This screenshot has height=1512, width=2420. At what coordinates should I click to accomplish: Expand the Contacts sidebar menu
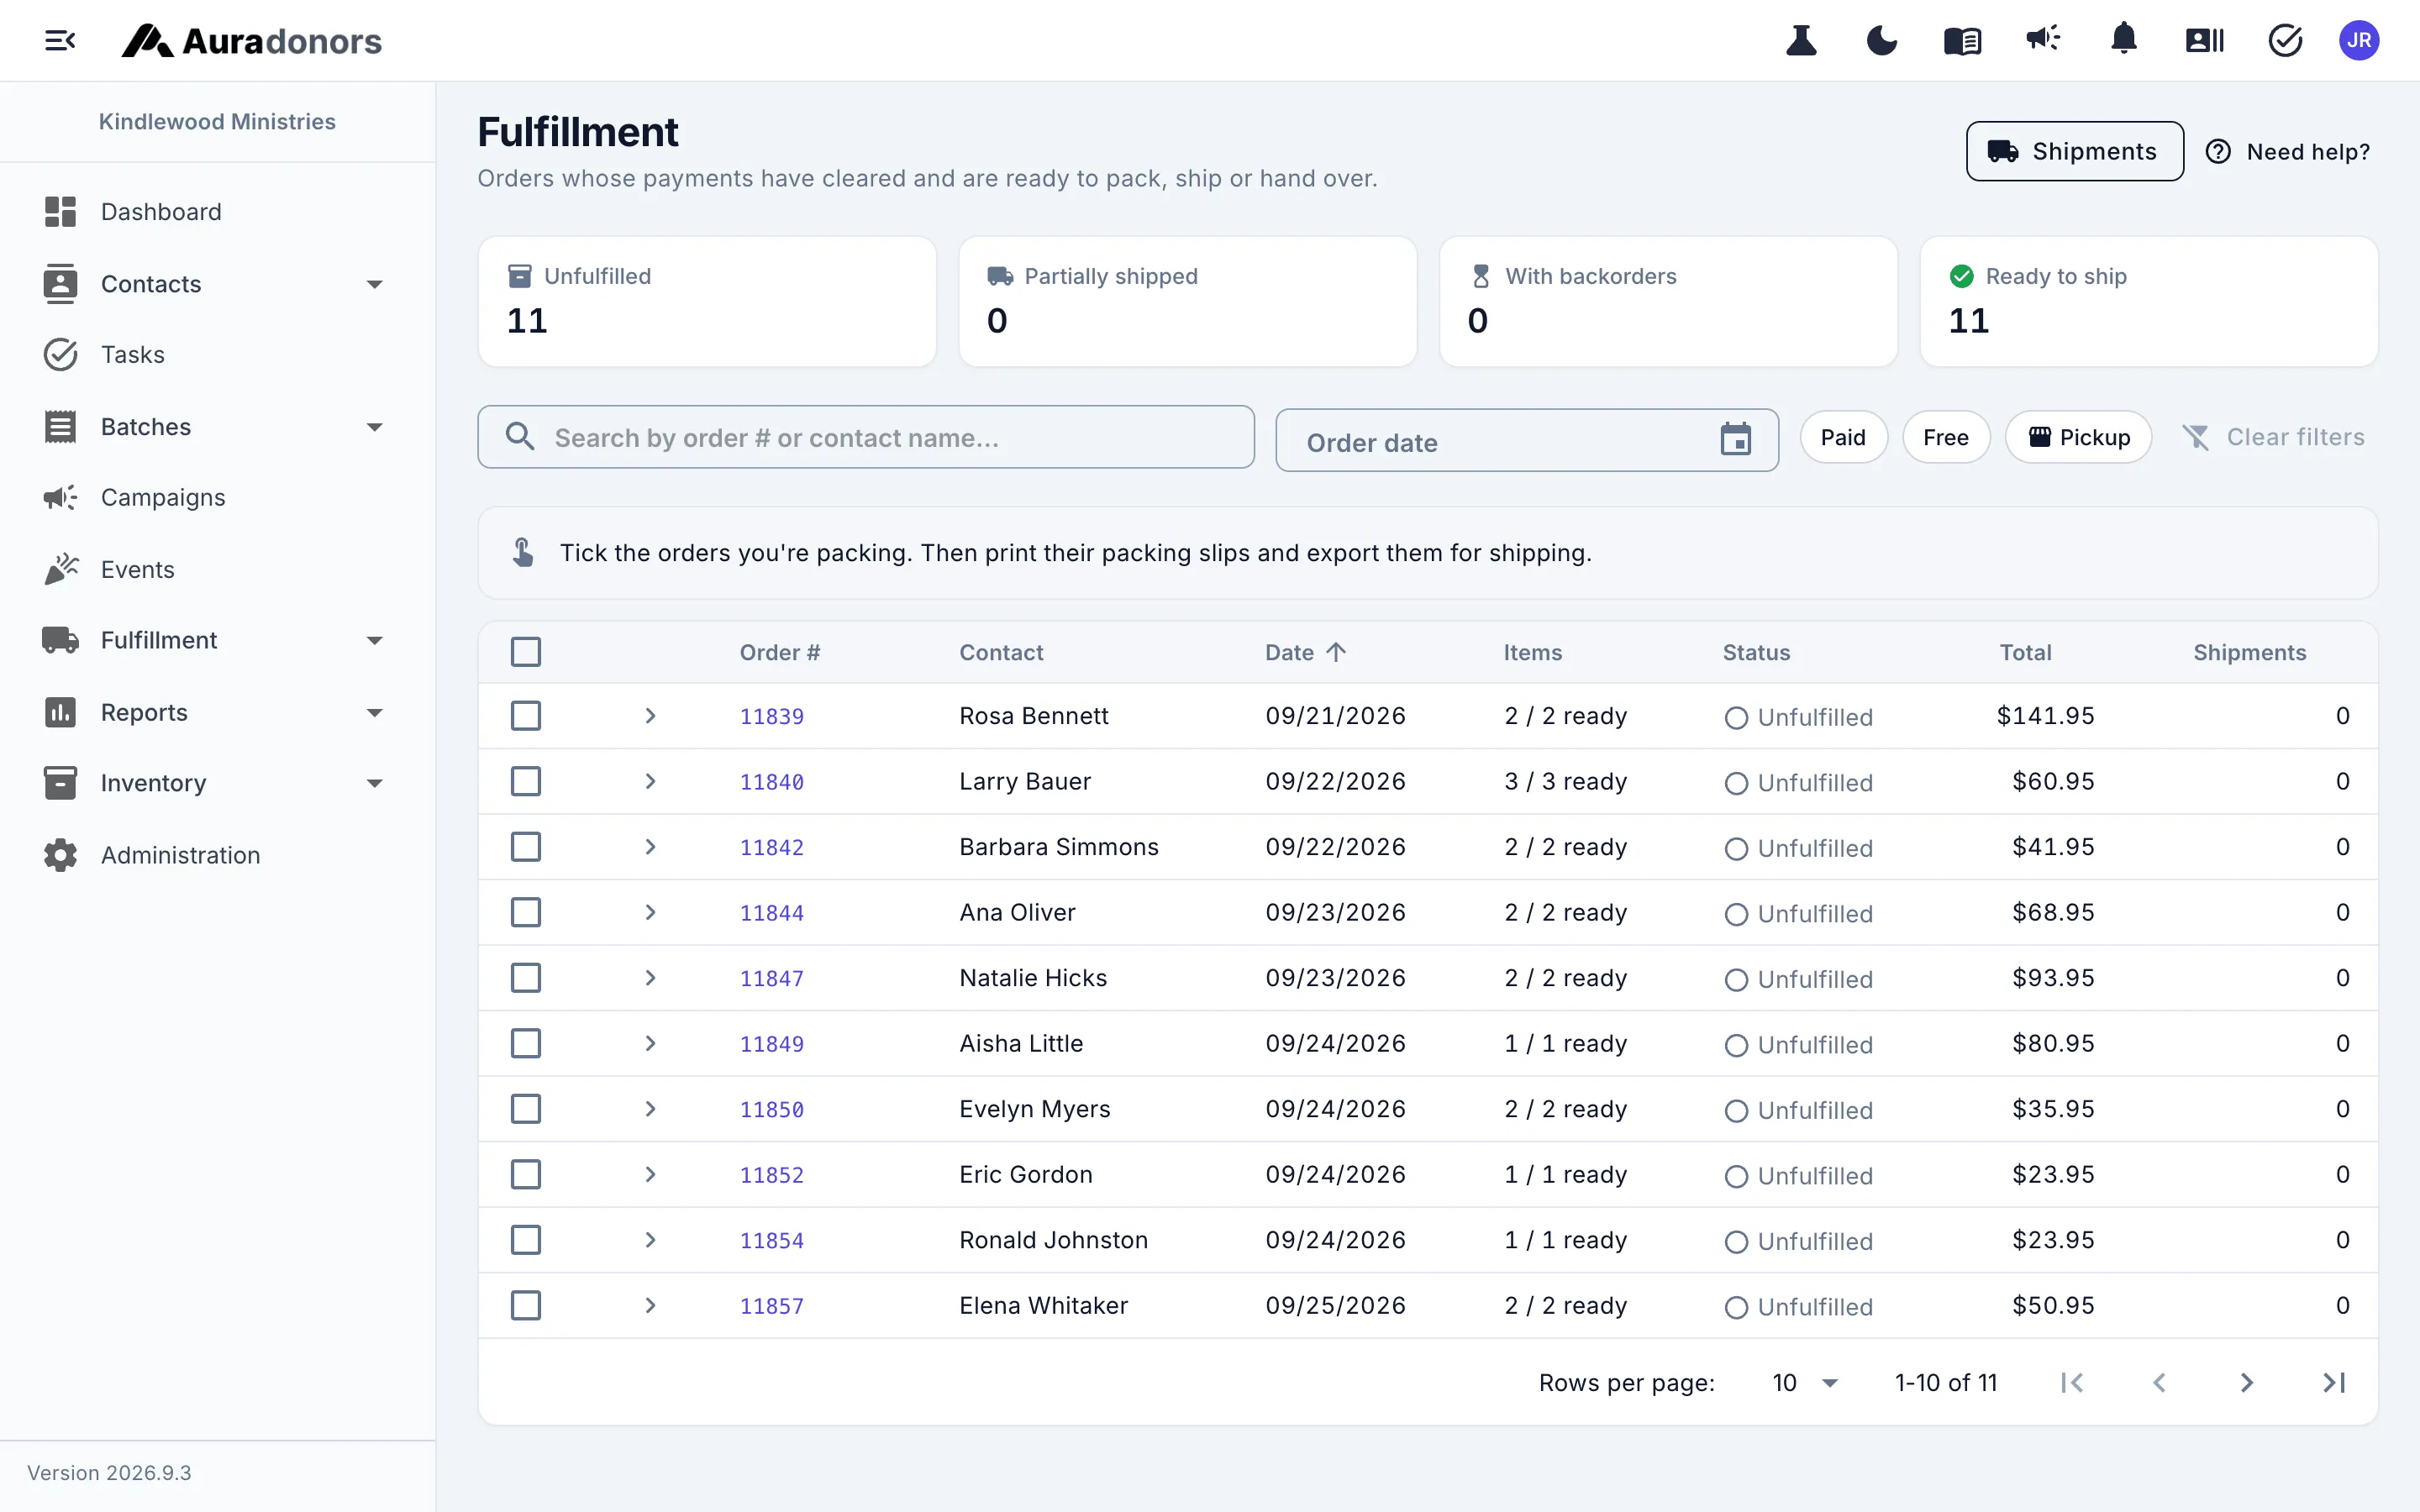pos(375,284)
